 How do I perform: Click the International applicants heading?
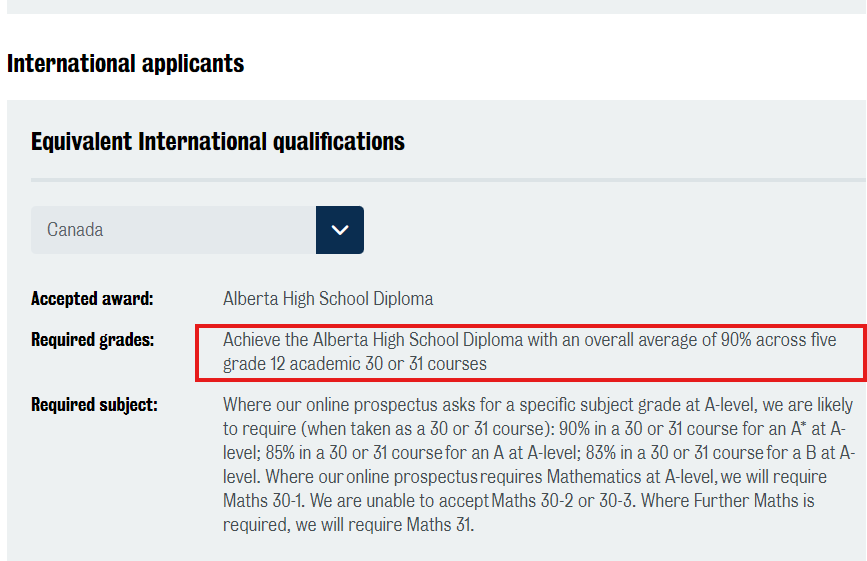126,64
